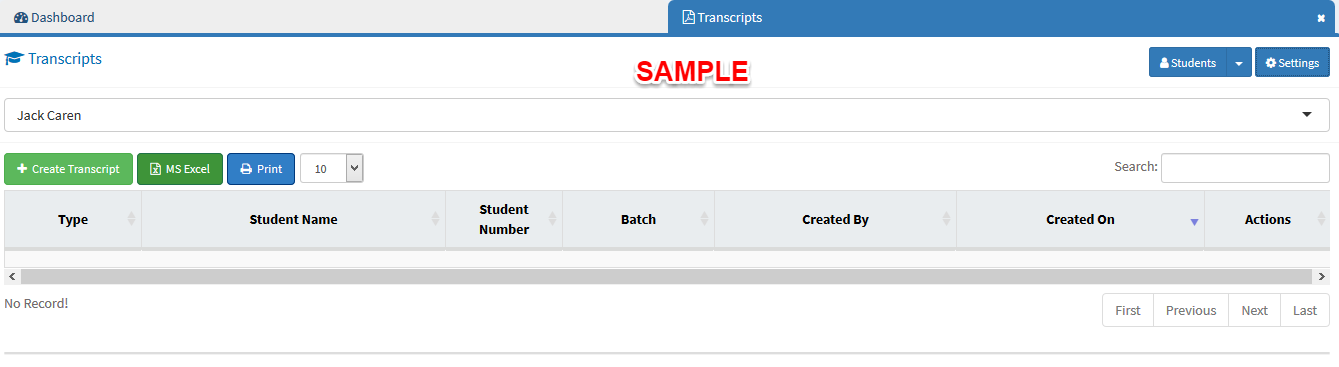Expand the Students button dropdown caret
Image resolution: width=1339 pixels, height=367 pixels.
[x=1238, y=62]
